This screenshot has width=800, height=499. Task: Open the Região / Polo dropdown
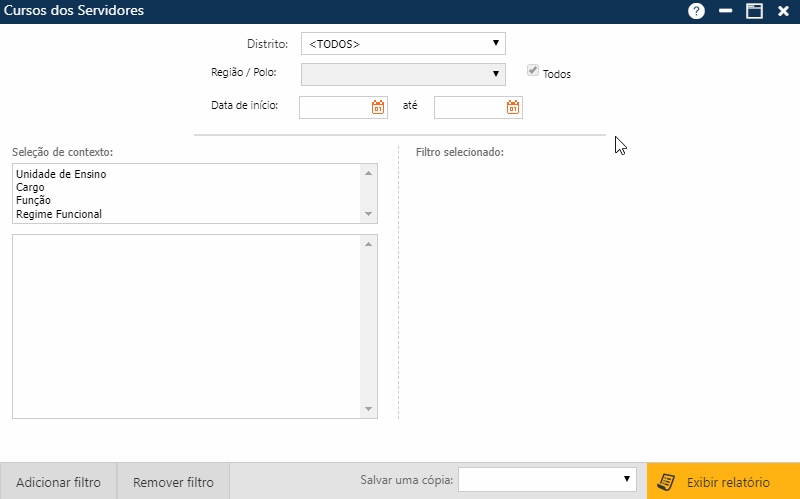click(x=403, y=74)
